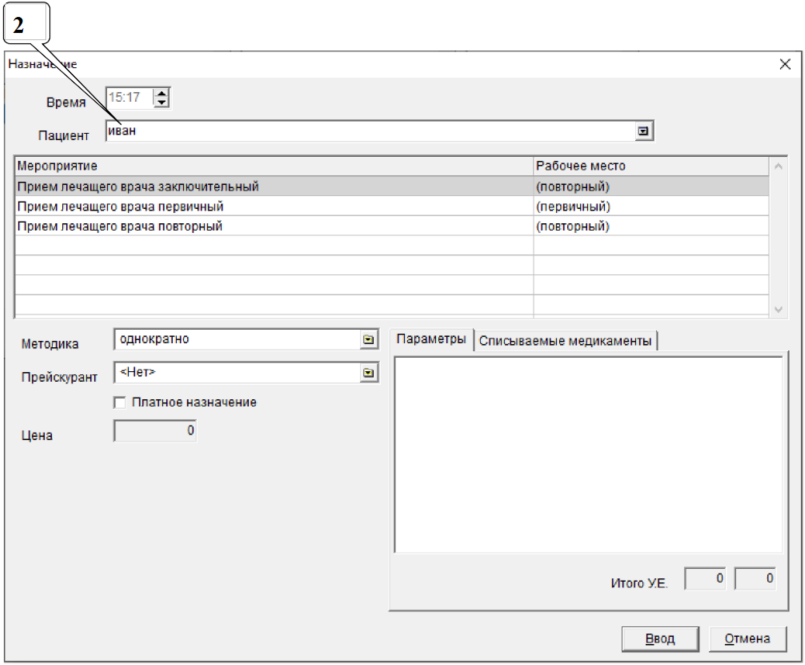
Task: Open the Пациент dropdown list
Action: point(644,132)
